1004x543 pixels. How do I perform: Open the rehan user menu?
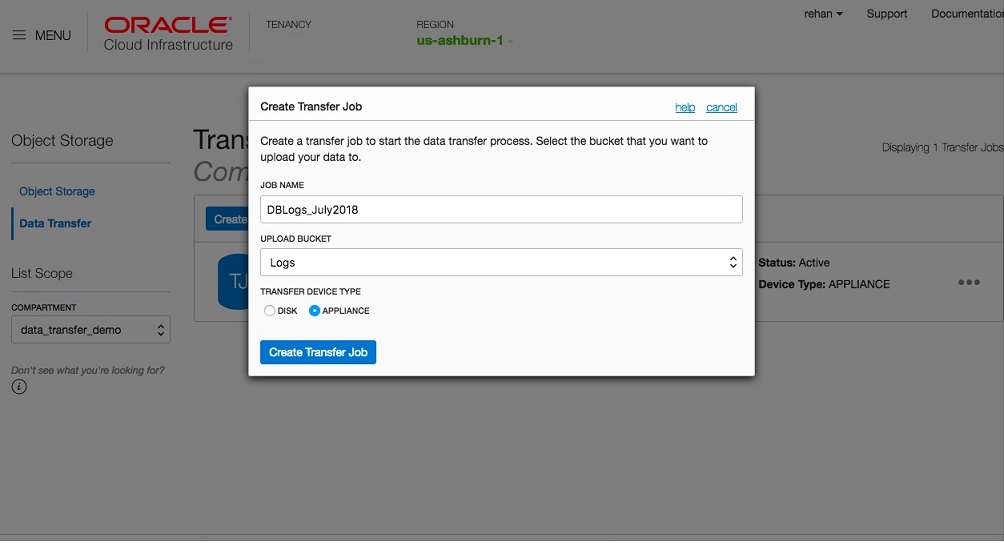pyautogui.click(x=823, y=14)
